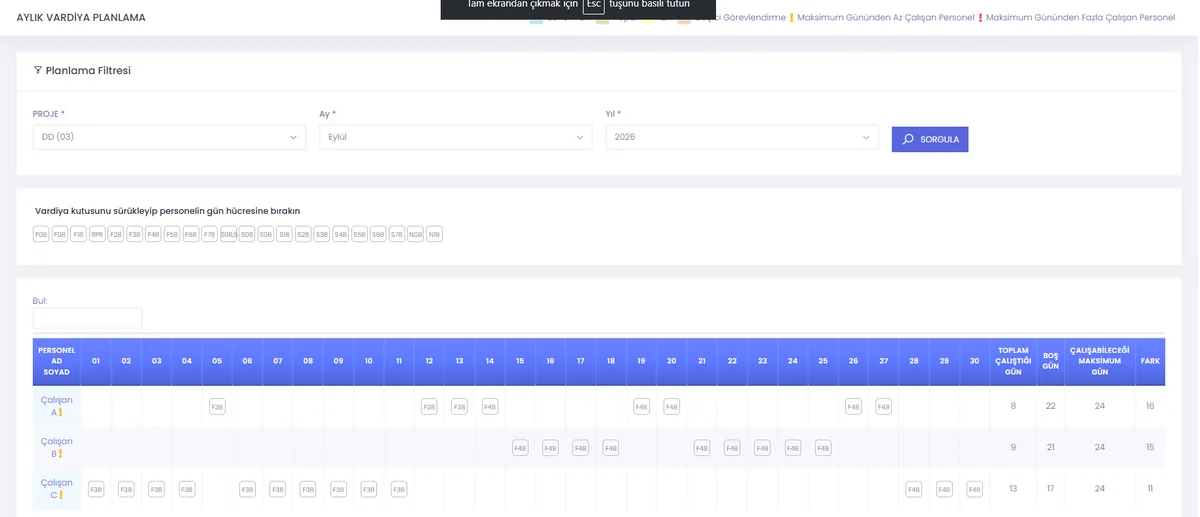Click warning icon next to Çalışan B
The width and height of the screenshot is (1200, 517).
tap(60, 453)
